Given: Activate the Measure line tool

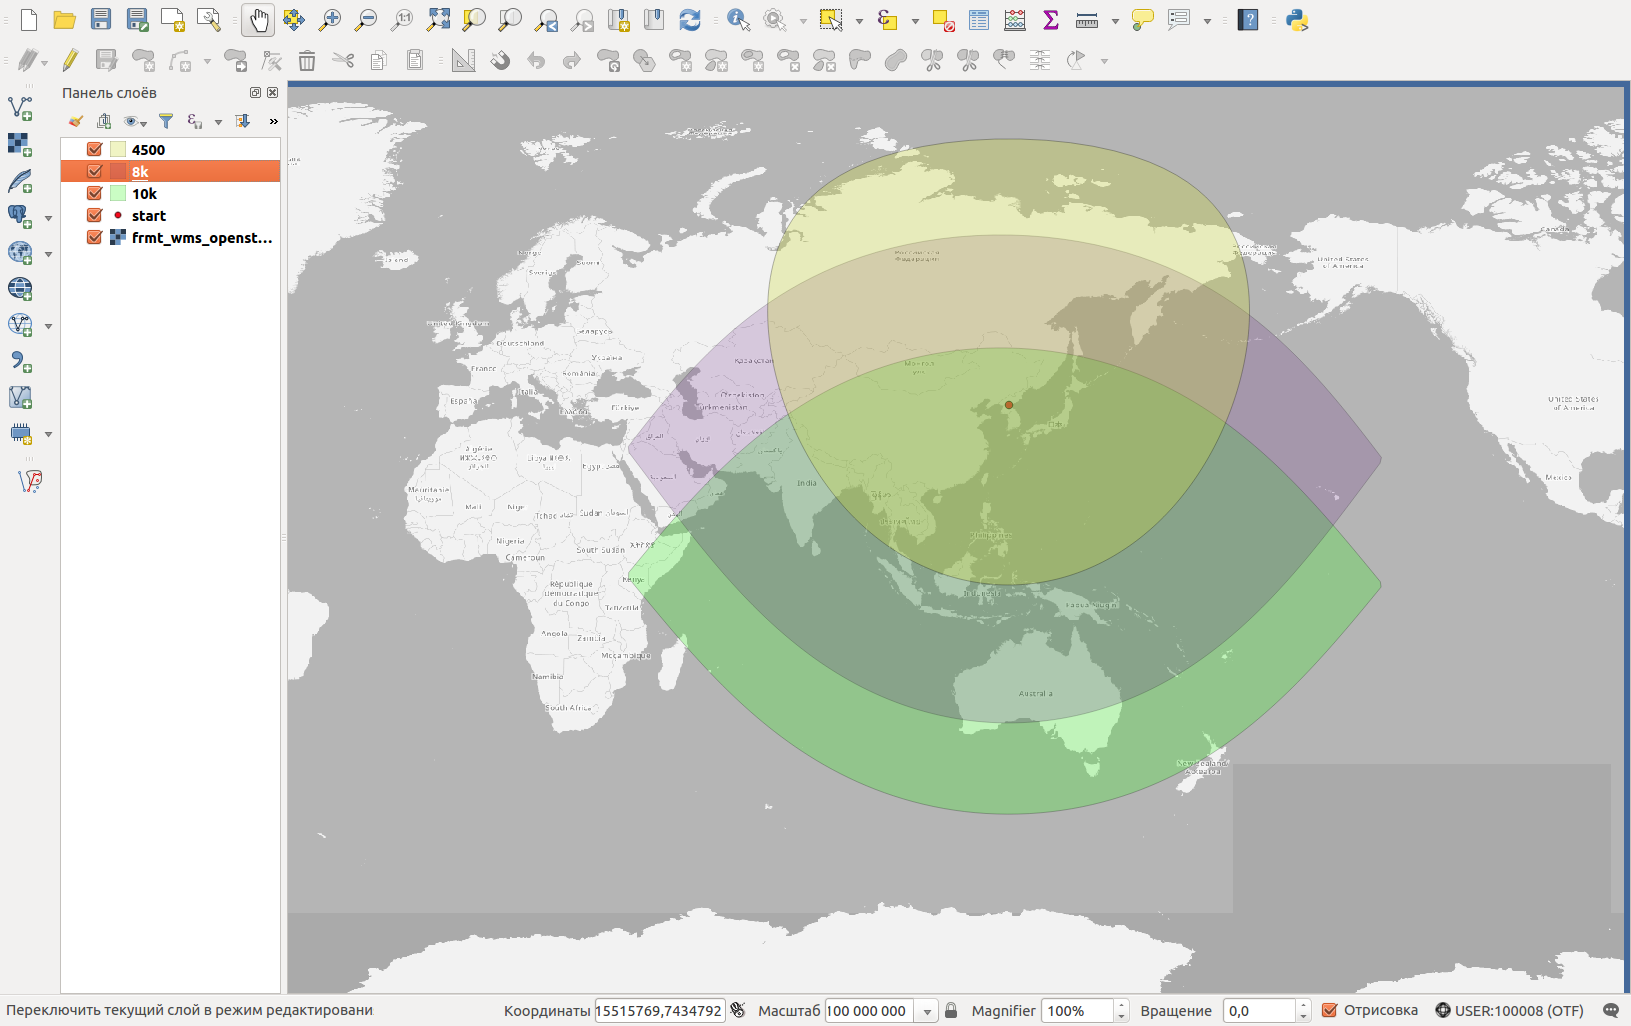Looking at the screenshot, I should [1087, 20].
